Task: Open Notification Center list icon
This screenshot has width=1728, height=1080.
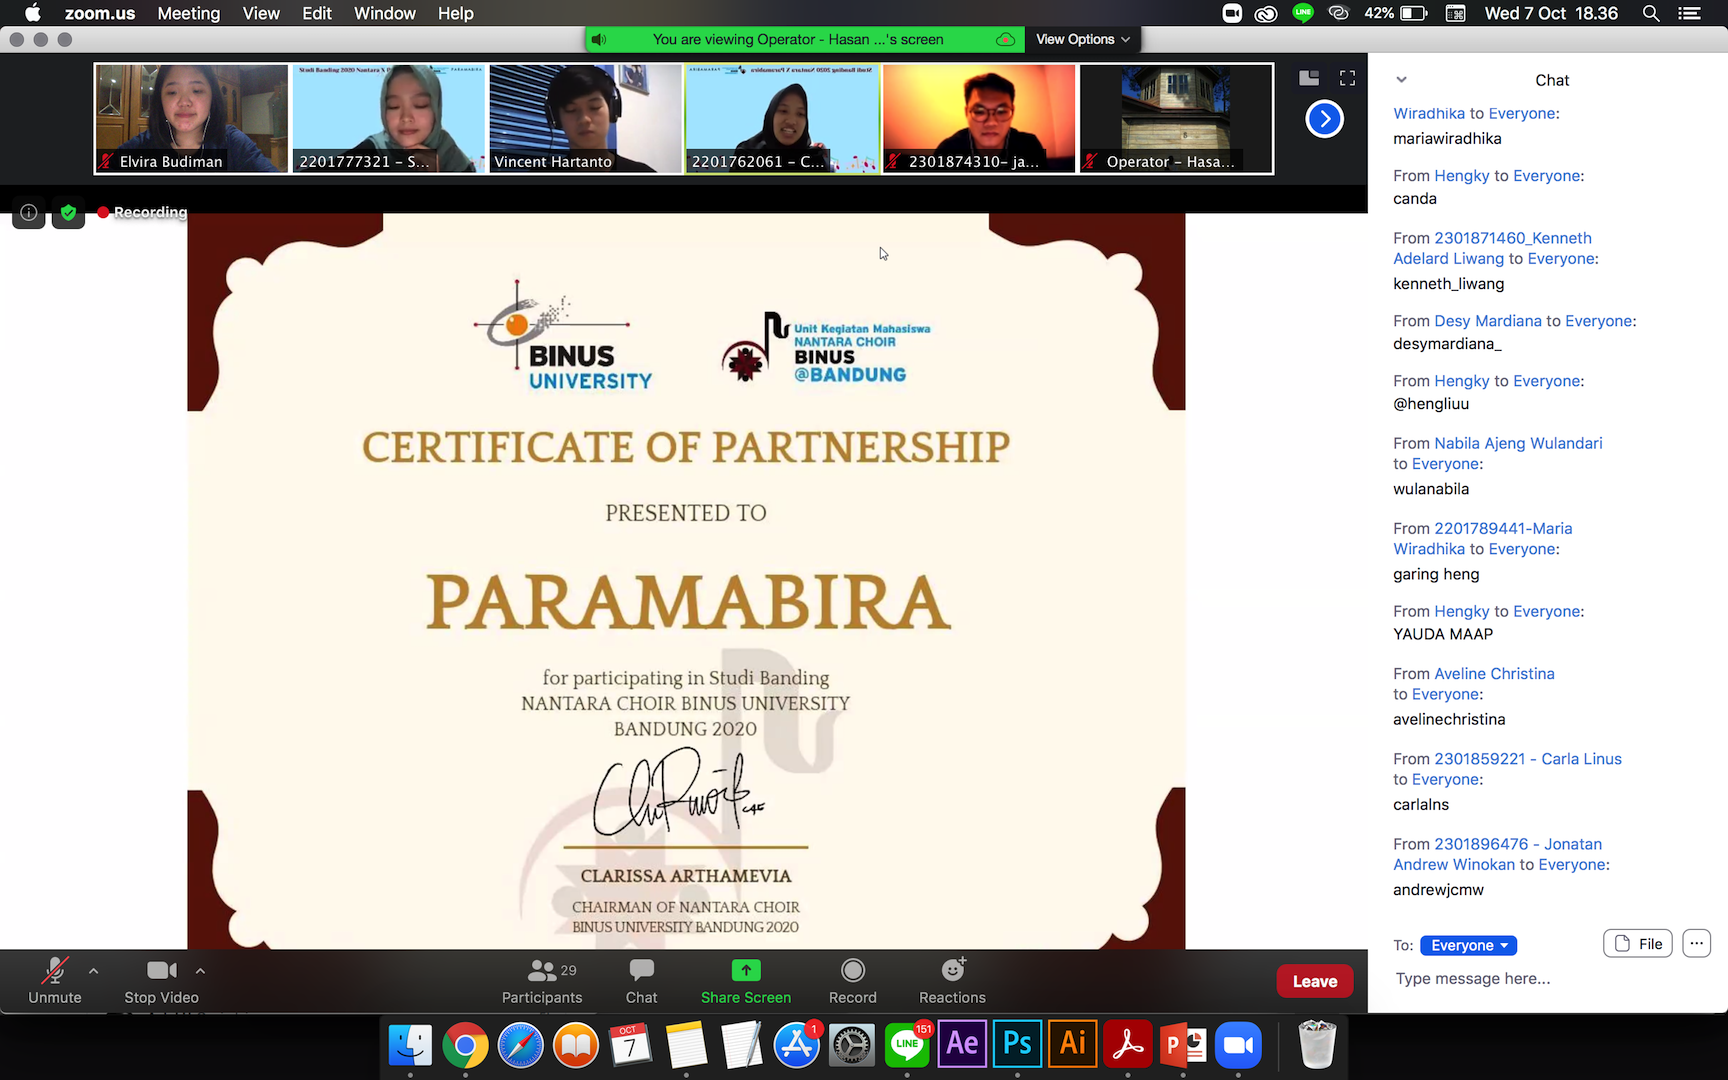Action: pos(1690,13)
